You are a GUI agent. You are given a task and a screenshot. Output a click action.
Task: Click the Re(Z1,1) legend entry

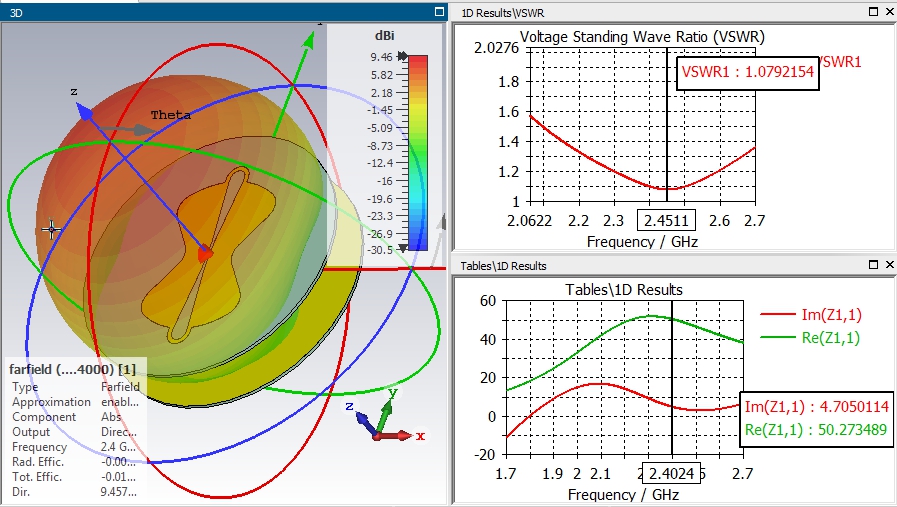(810, 338)
